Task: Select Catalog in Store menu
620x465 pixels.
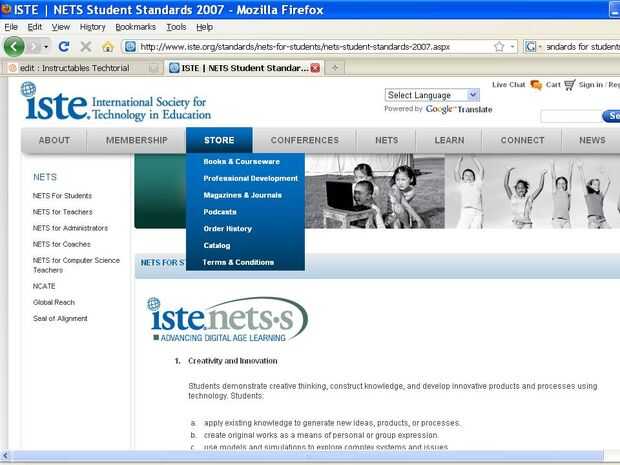Action: 217,246
